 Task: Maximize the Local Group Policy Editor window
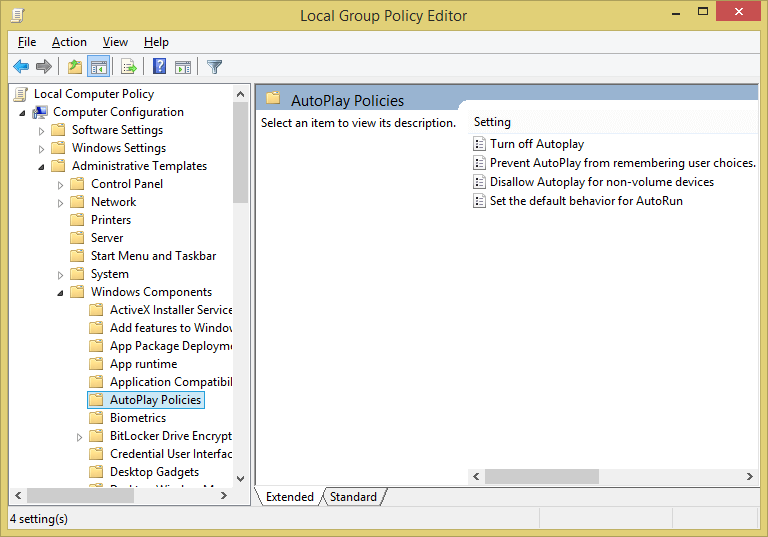[703, 12]
